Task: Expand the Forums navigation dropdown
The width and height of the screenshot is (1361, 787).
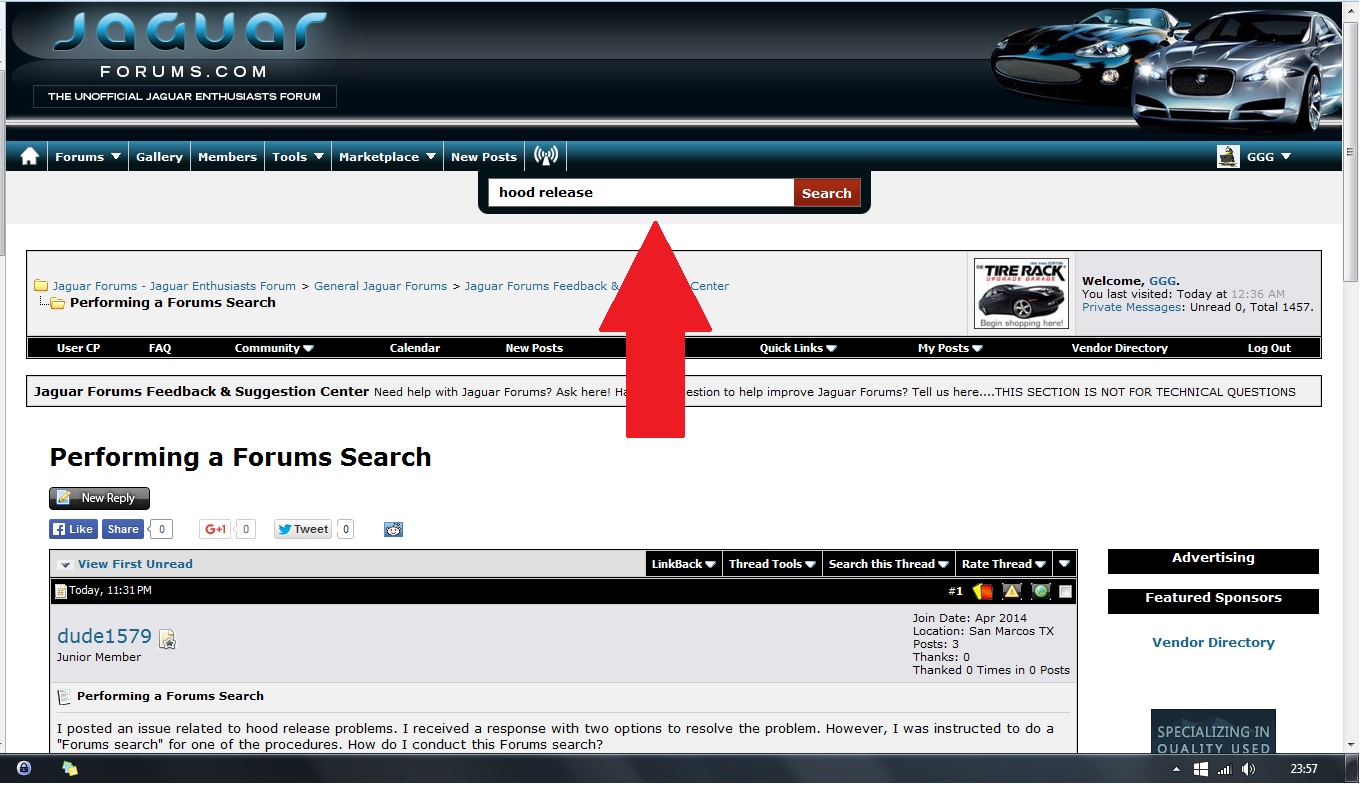Action: pyautogui.click(x=88, y=157)
